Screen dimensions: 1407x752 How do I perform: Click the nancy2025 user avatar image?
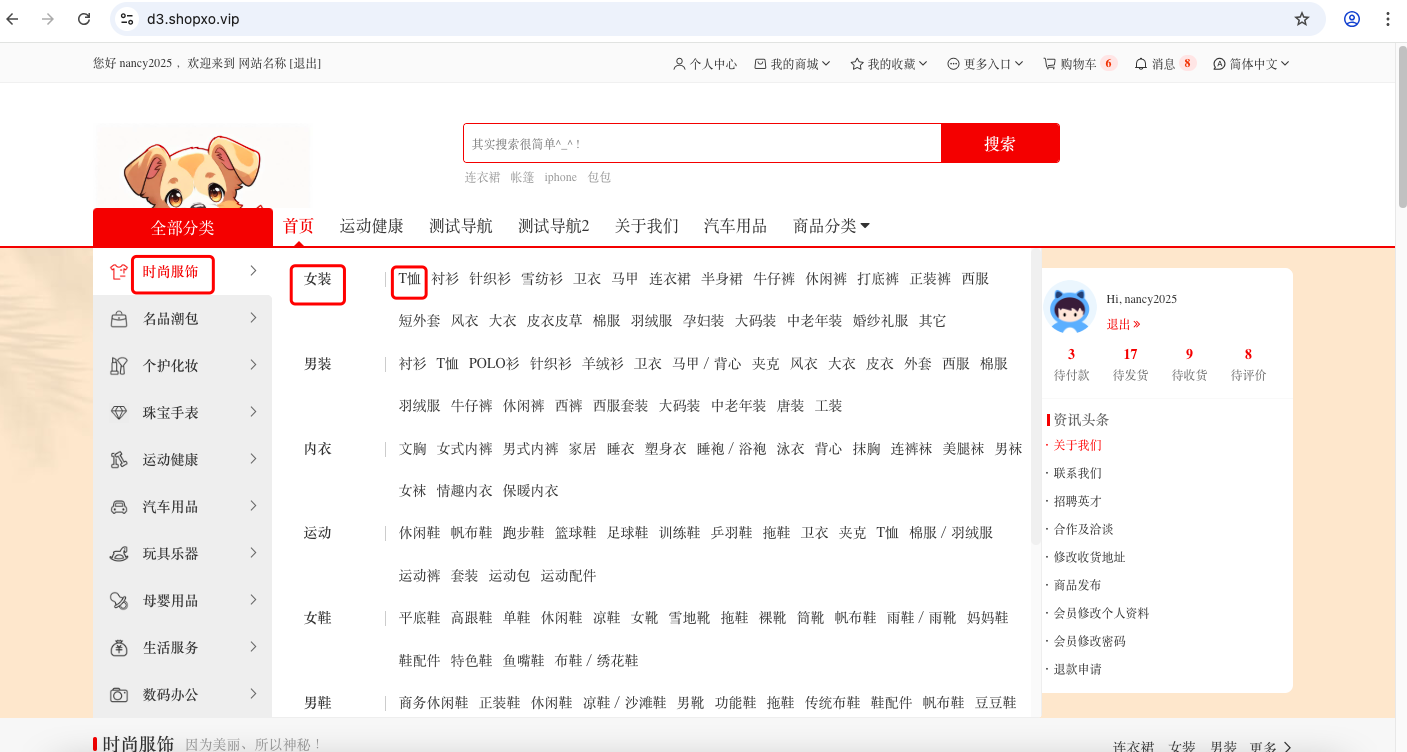1070,309
